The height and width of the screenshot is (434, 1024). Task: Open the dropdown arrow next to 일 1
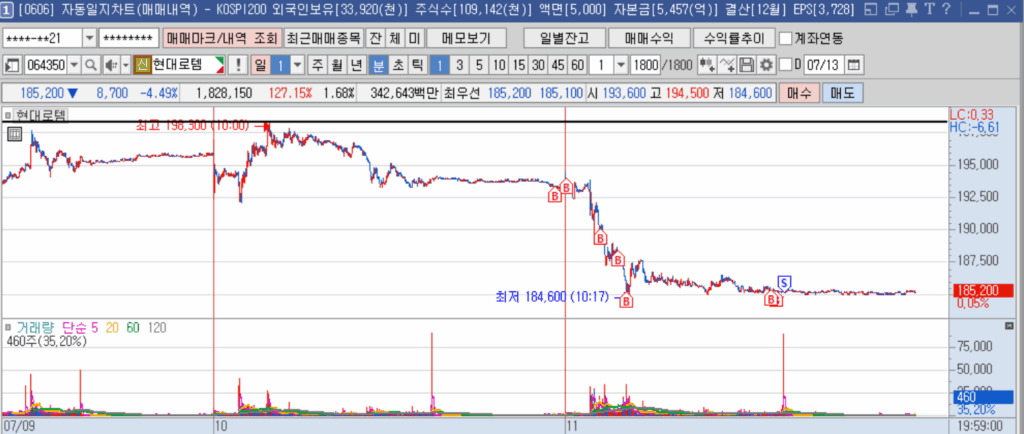coord(297,65)
